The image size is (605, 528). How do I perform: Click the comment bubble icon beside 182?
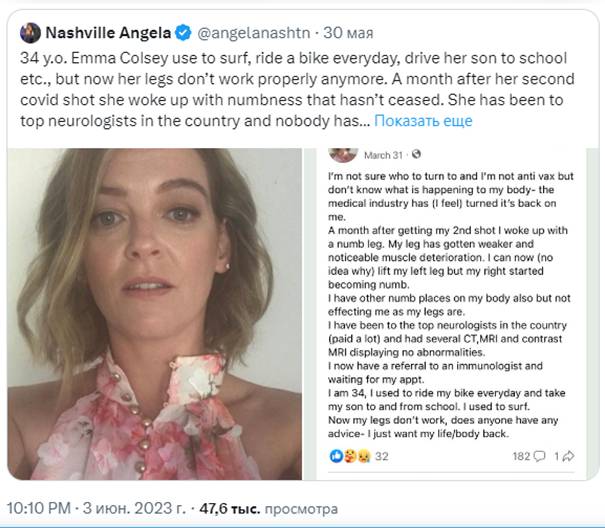pyautogui.click(x=539, y=456)
